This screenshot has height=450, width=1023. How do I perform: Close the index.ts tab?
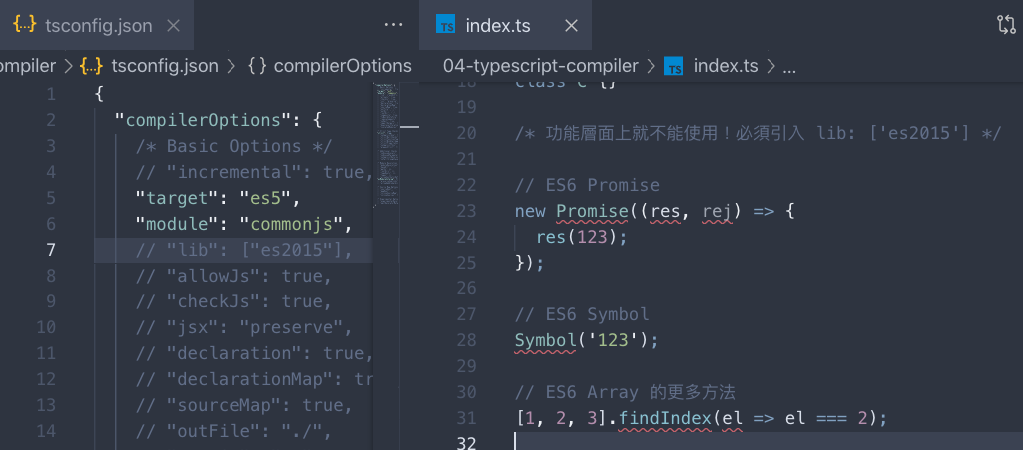[572, 25]
